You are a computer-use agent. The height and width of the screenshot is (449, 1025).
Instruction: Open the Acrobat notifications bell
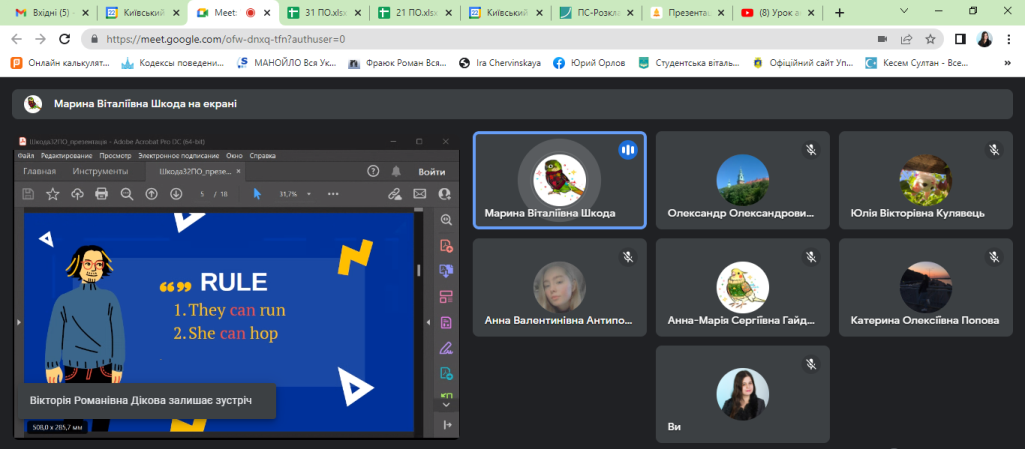pos(396,171)
